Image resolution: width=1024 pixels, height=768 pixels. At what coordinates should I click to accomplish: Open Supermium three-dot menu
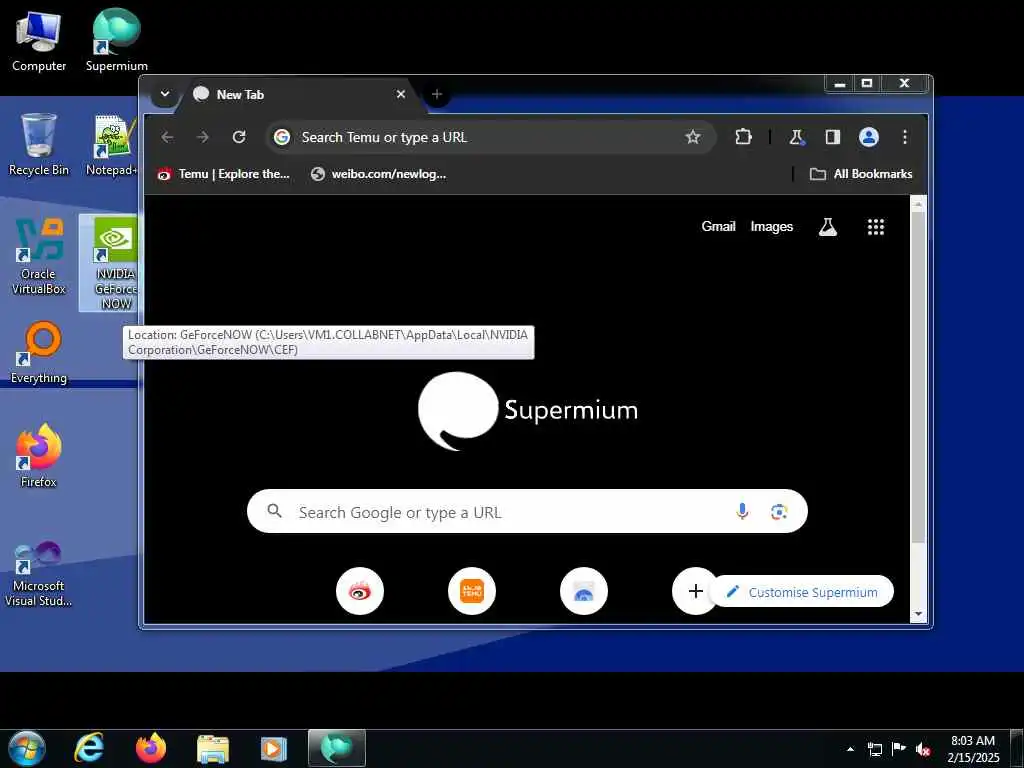[904, 137]
